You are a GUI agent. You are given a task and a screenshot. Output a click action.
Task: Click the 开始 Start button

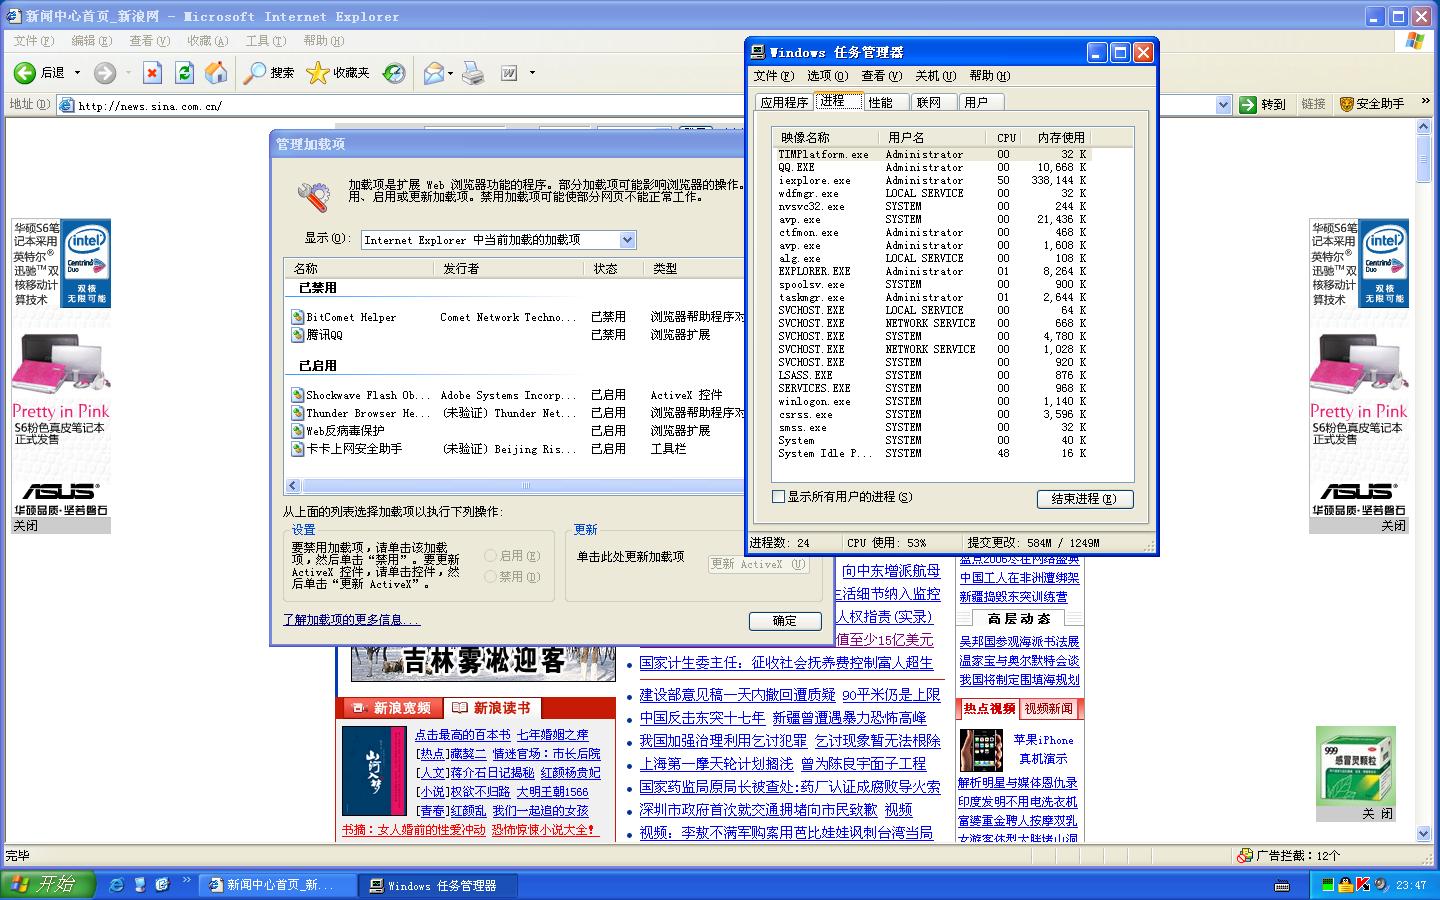tap(48, 885)
